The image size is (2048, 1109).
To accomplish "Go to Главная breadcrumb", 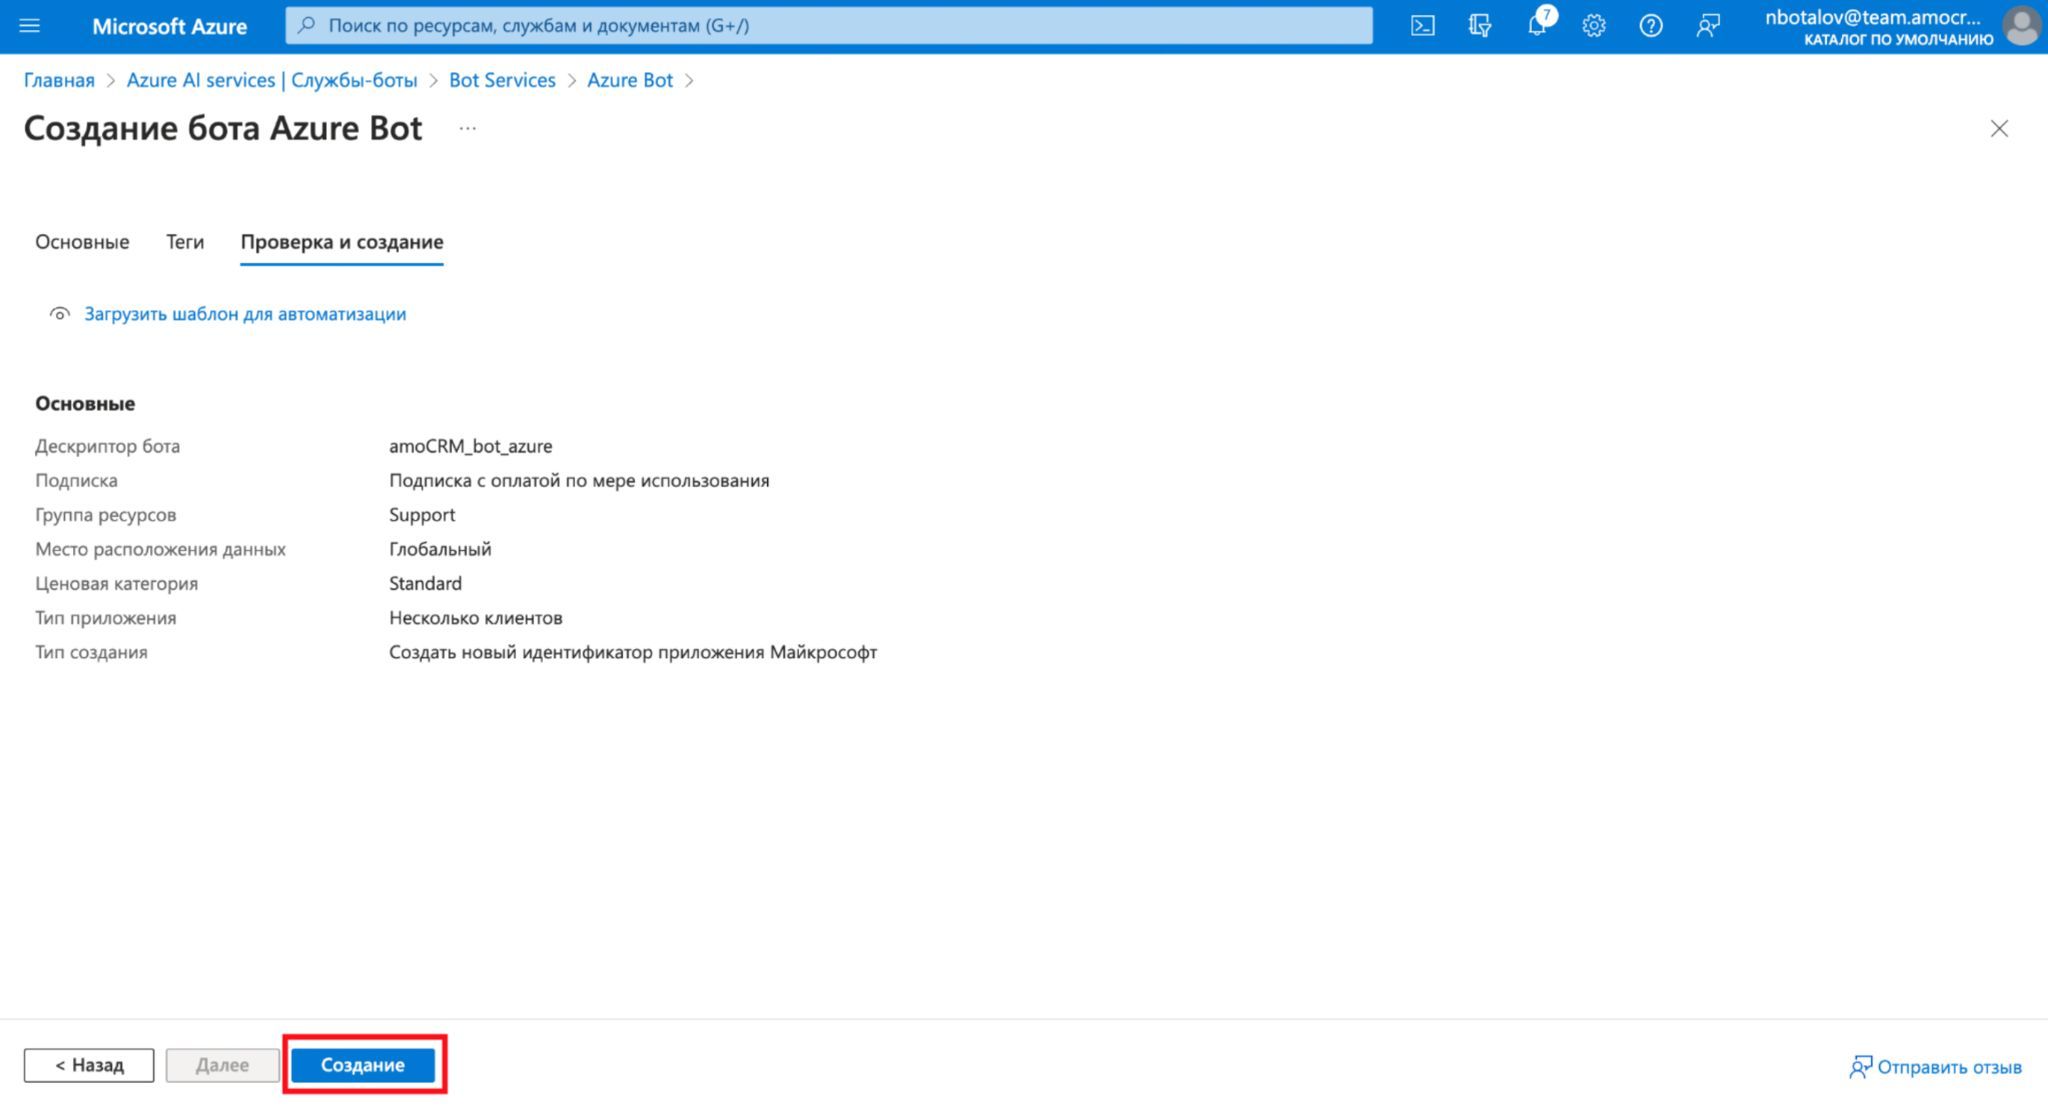I will pos(59,80).
